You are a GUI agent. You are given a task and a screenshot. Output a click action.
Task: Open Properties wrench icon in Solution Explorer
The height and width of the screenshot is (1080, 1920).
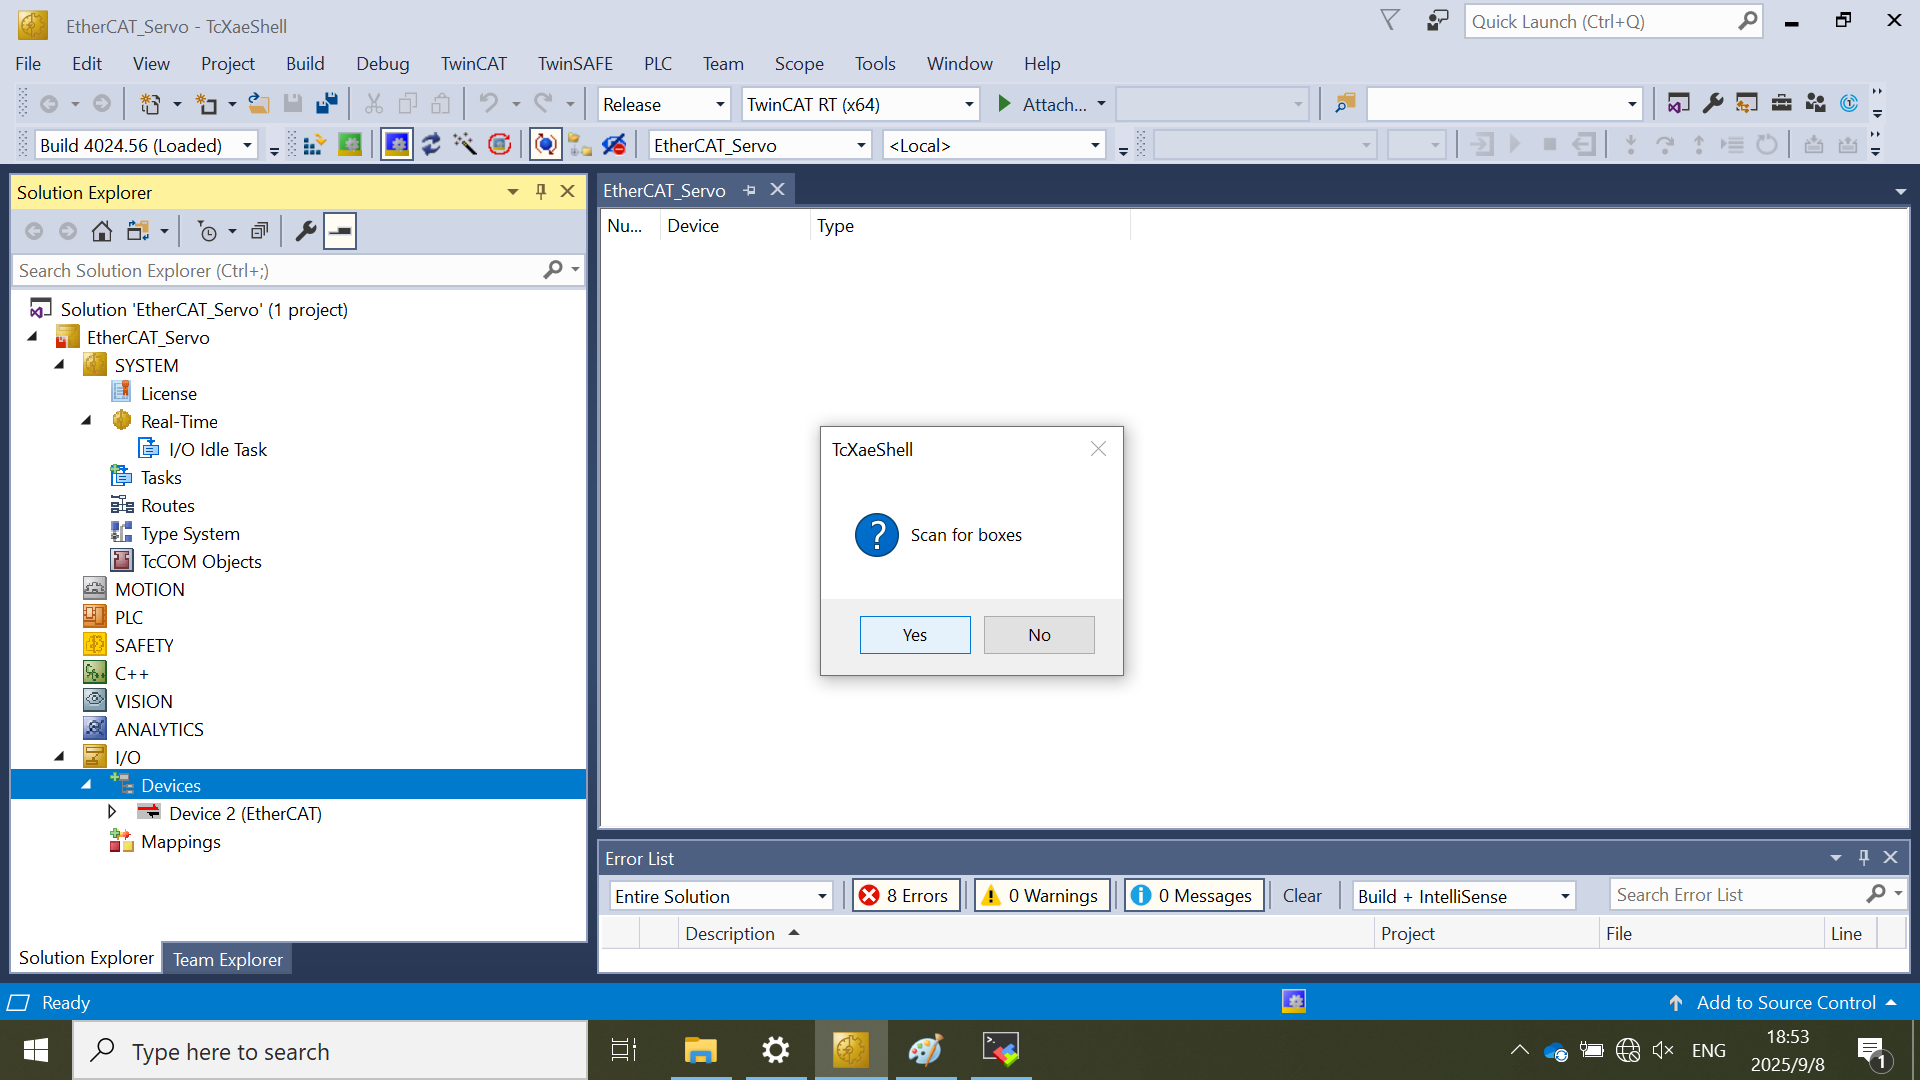(306, 232)
